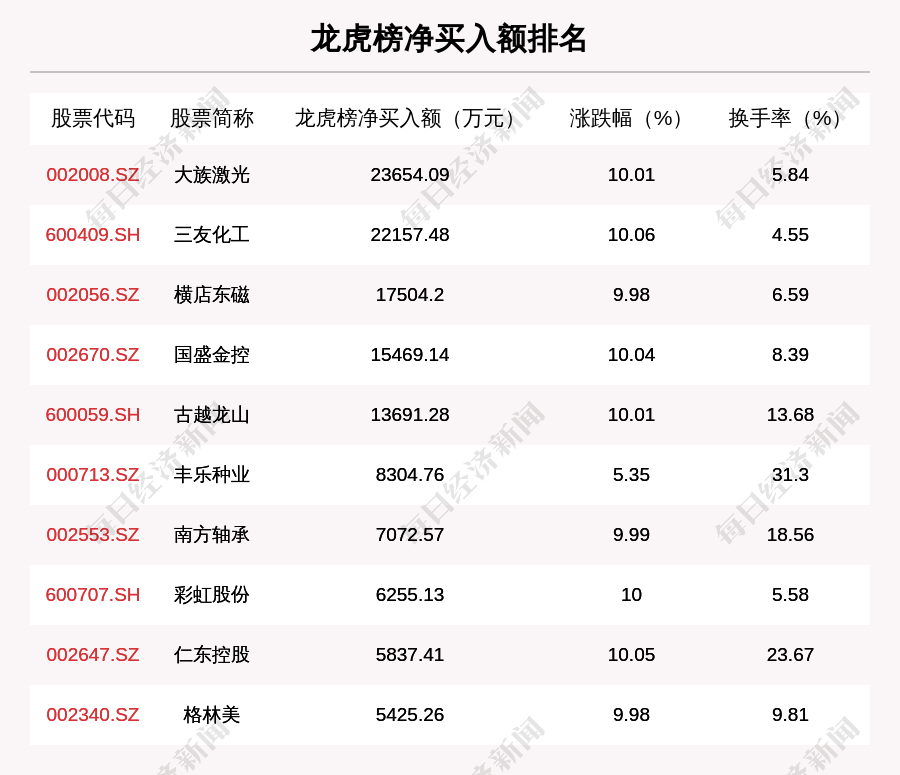Click turnover rate 5.84
This screenshot has height=775, width=900.
click(790, 175)
